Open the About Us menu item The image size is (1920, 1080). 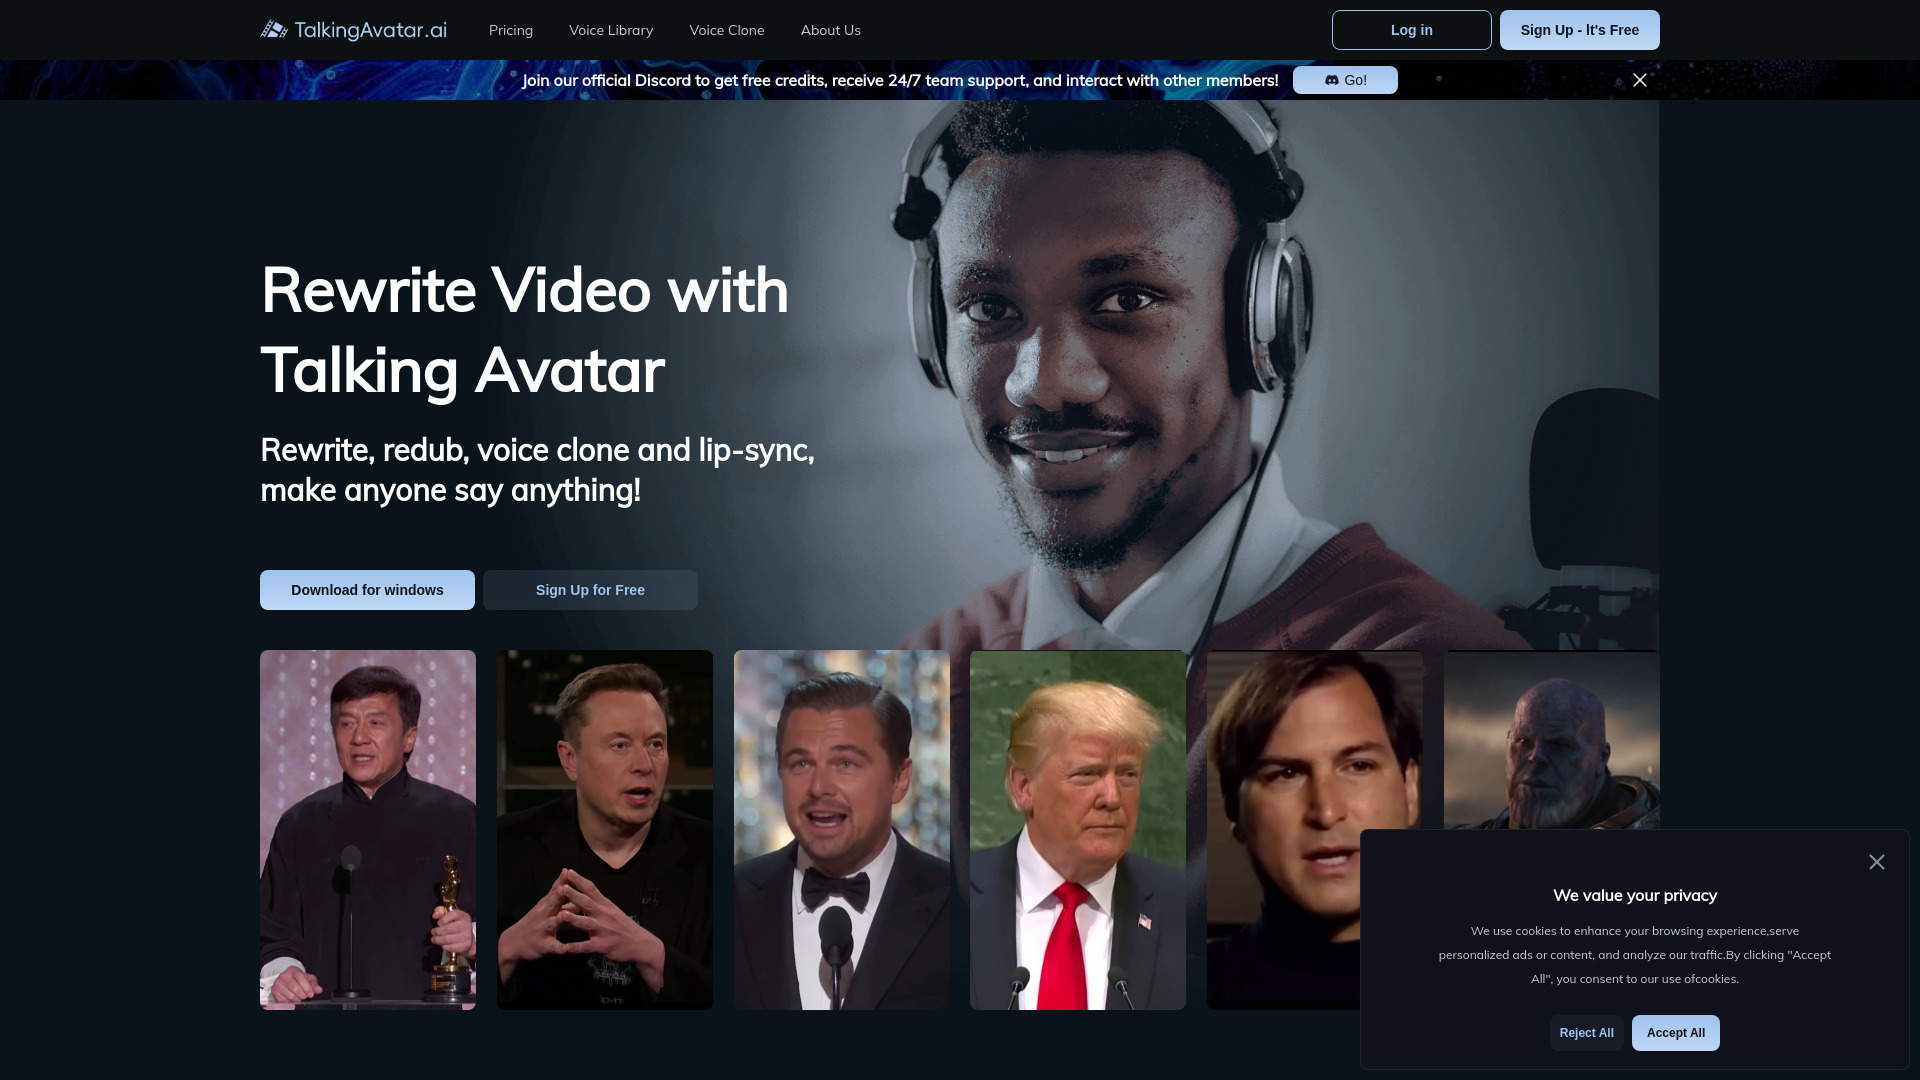(831, 29)
